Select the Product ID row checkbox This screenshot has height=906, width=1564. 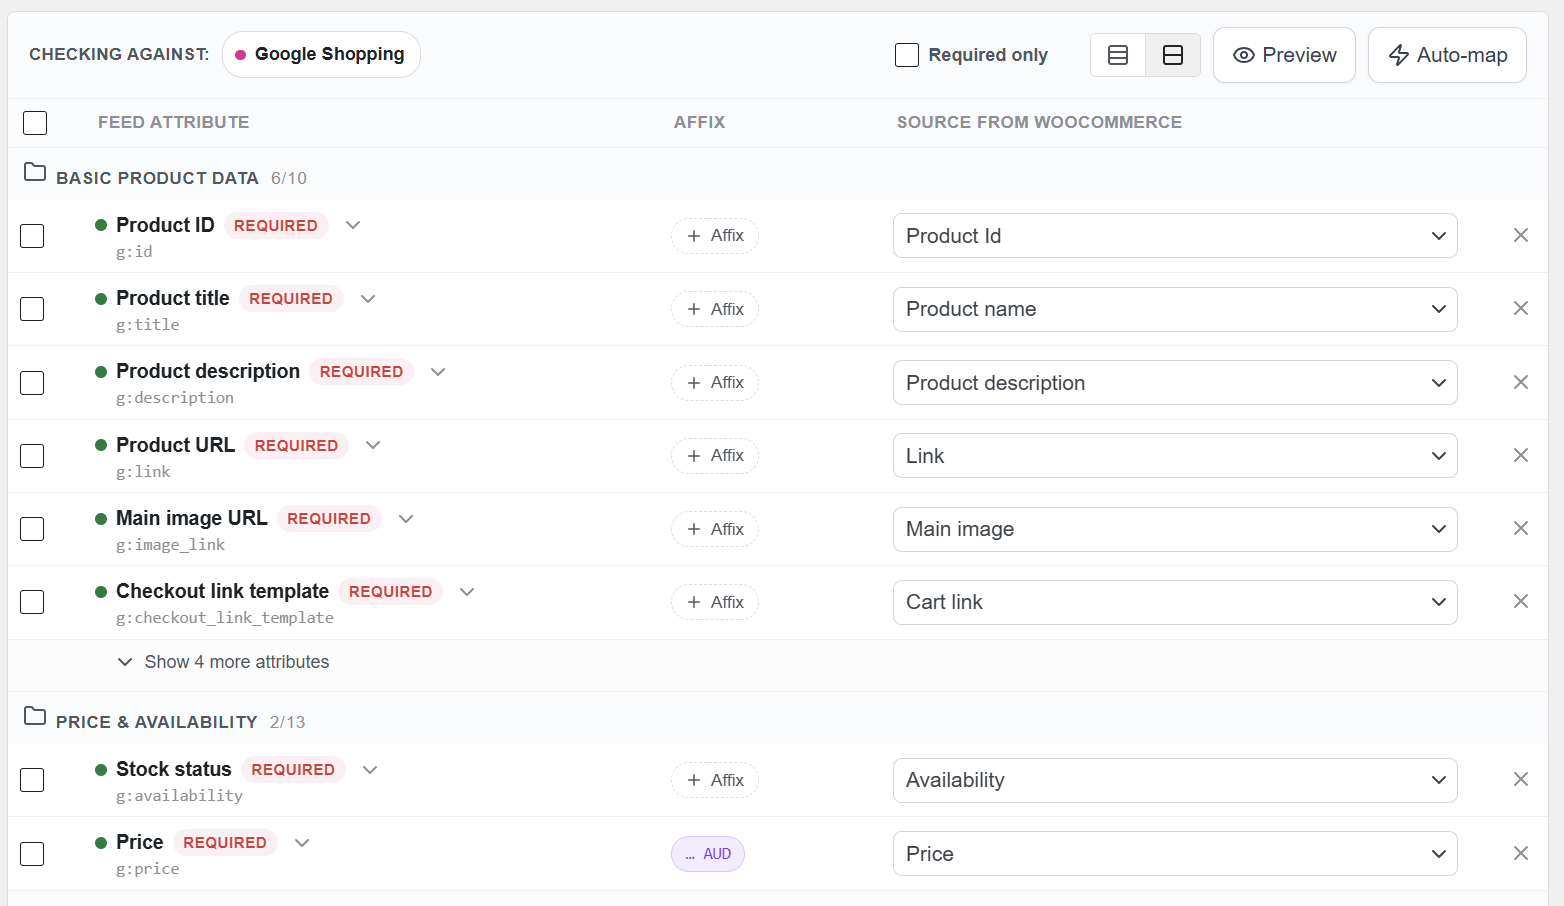[32, 236]
